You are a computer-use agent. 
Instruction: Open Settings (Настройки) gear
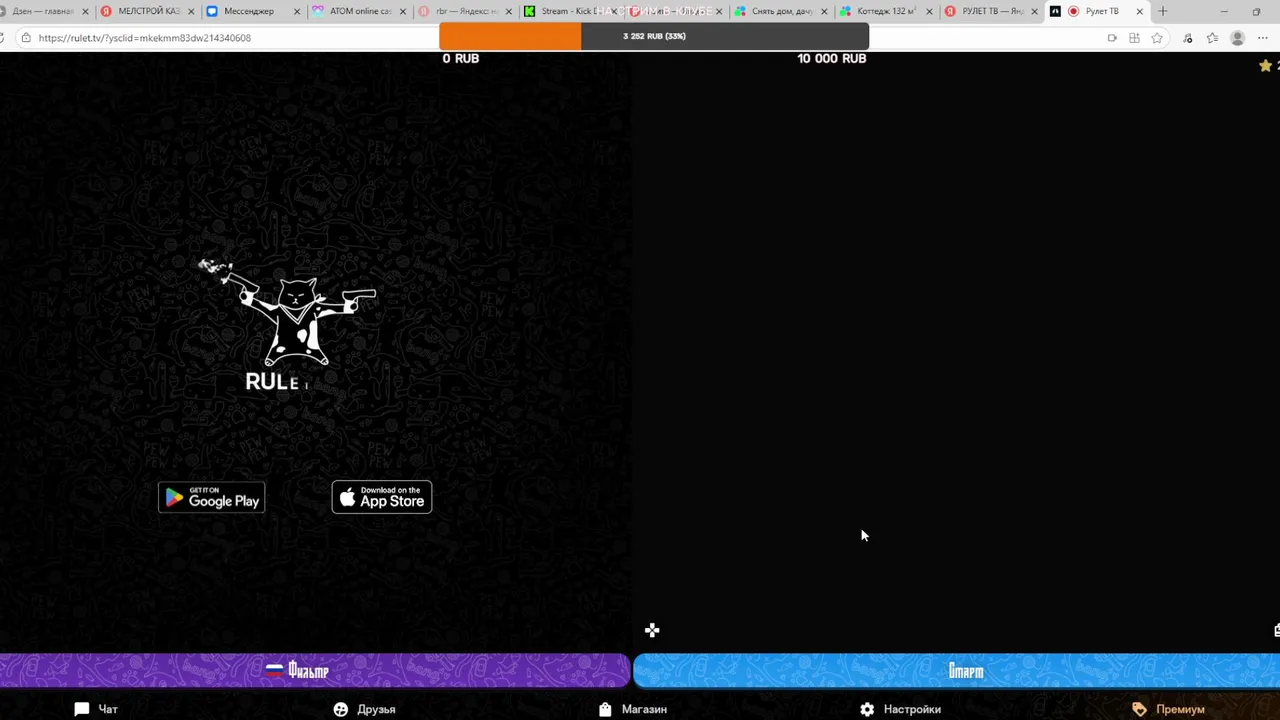[900, 709]
